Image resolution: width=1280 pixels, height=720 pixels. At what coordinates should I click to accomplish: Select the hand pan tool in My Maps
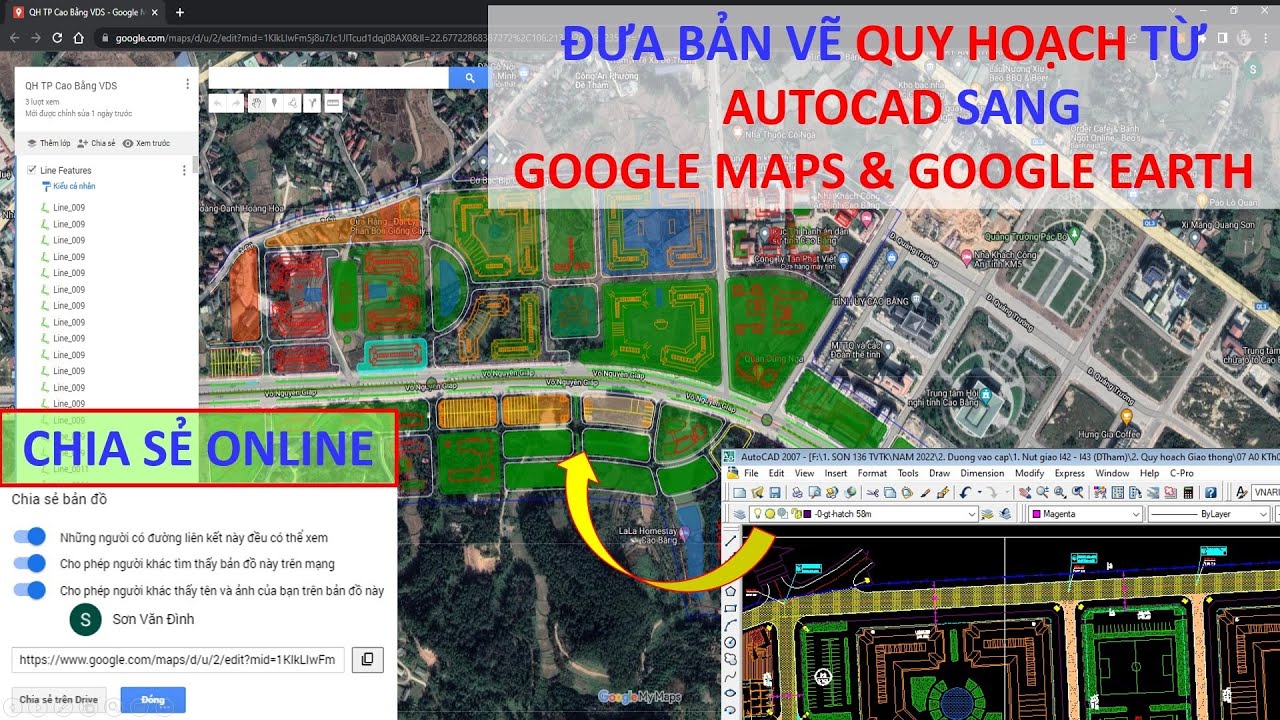(x=256, y=103)
